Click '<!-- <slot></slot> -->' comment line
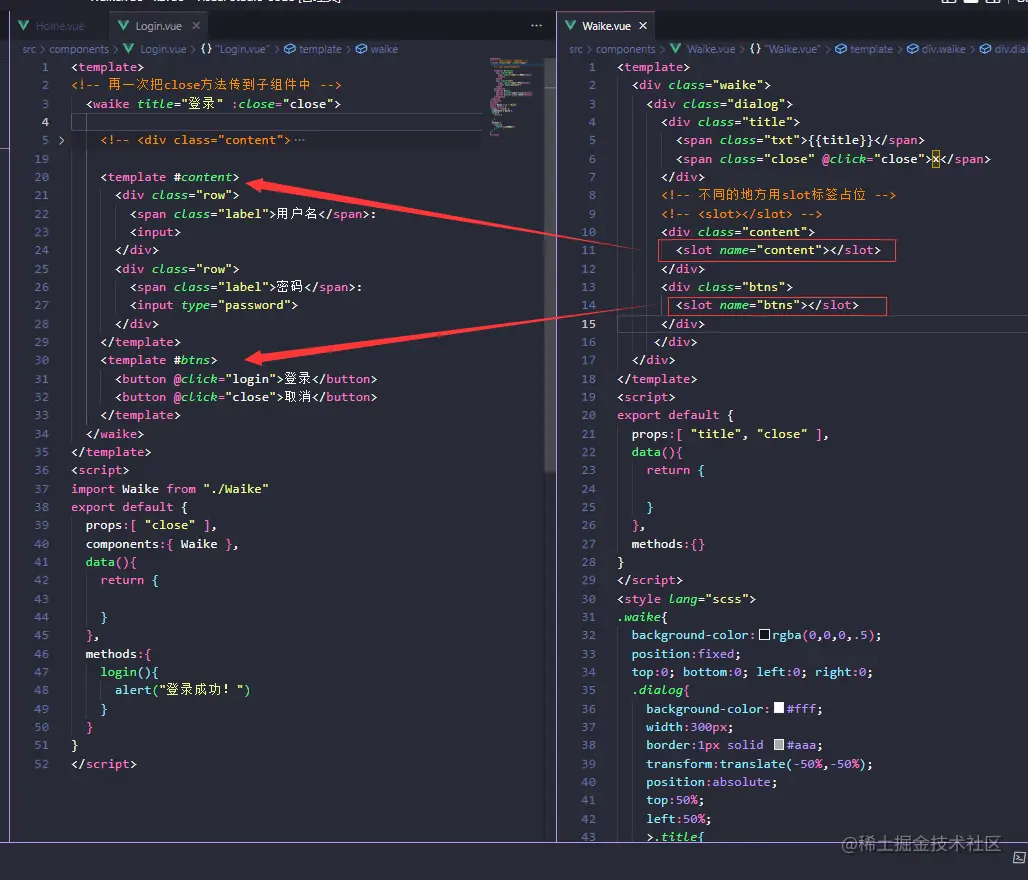The height and width of the screenshot is (880, 1028). tap(741, 214)
